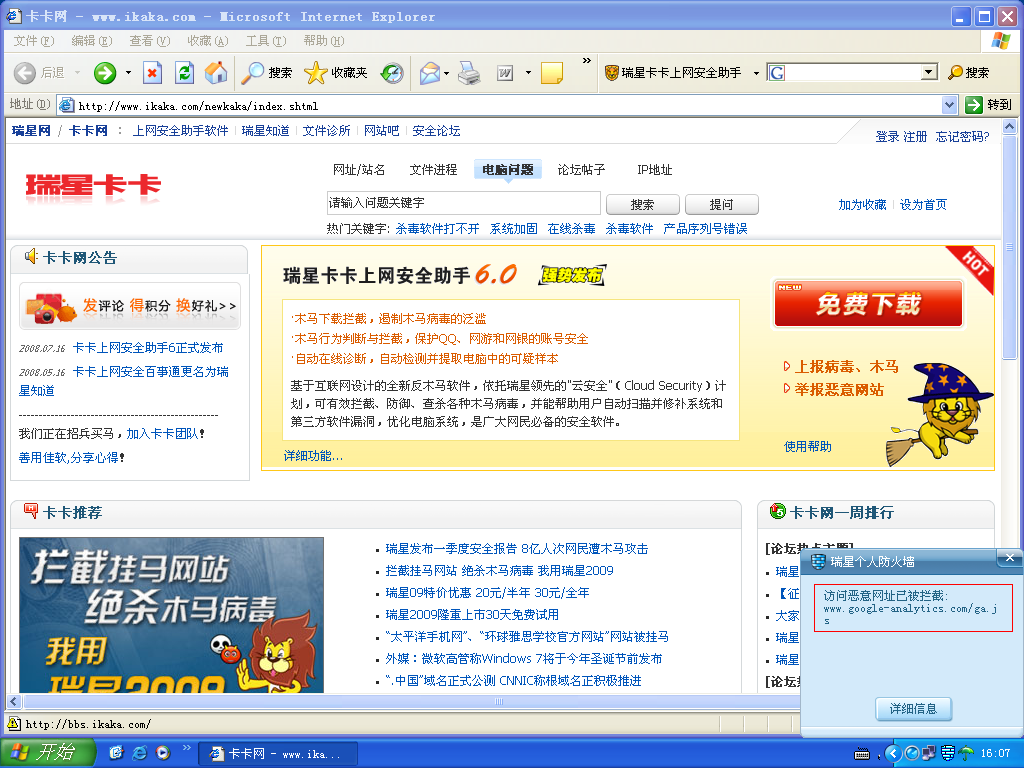Click the Mail envelope toolbar icon

point(430,72)
